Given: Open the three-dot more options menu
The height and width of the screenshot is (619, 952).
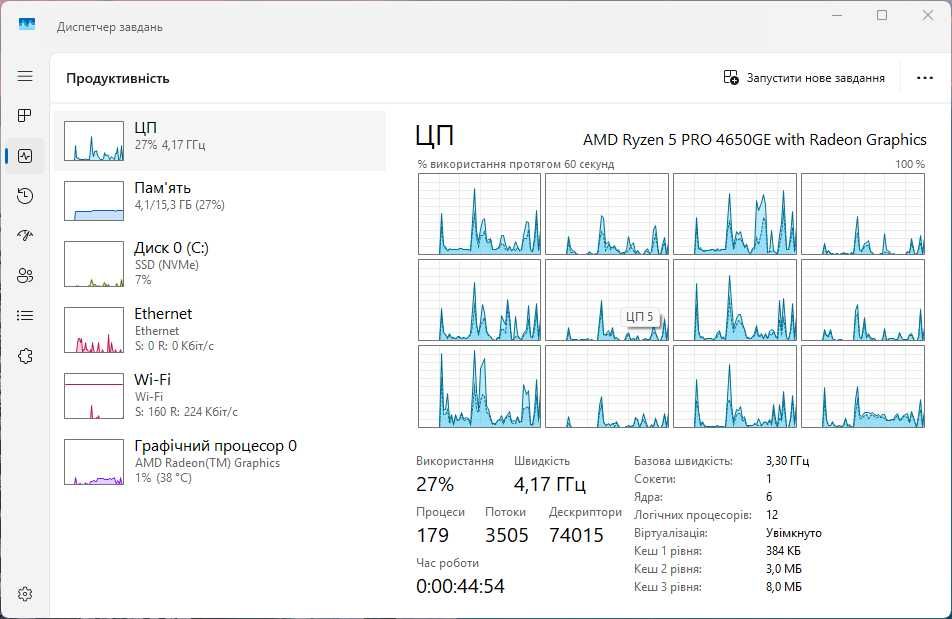Looking at the screenshot, I should pos(924,78).
